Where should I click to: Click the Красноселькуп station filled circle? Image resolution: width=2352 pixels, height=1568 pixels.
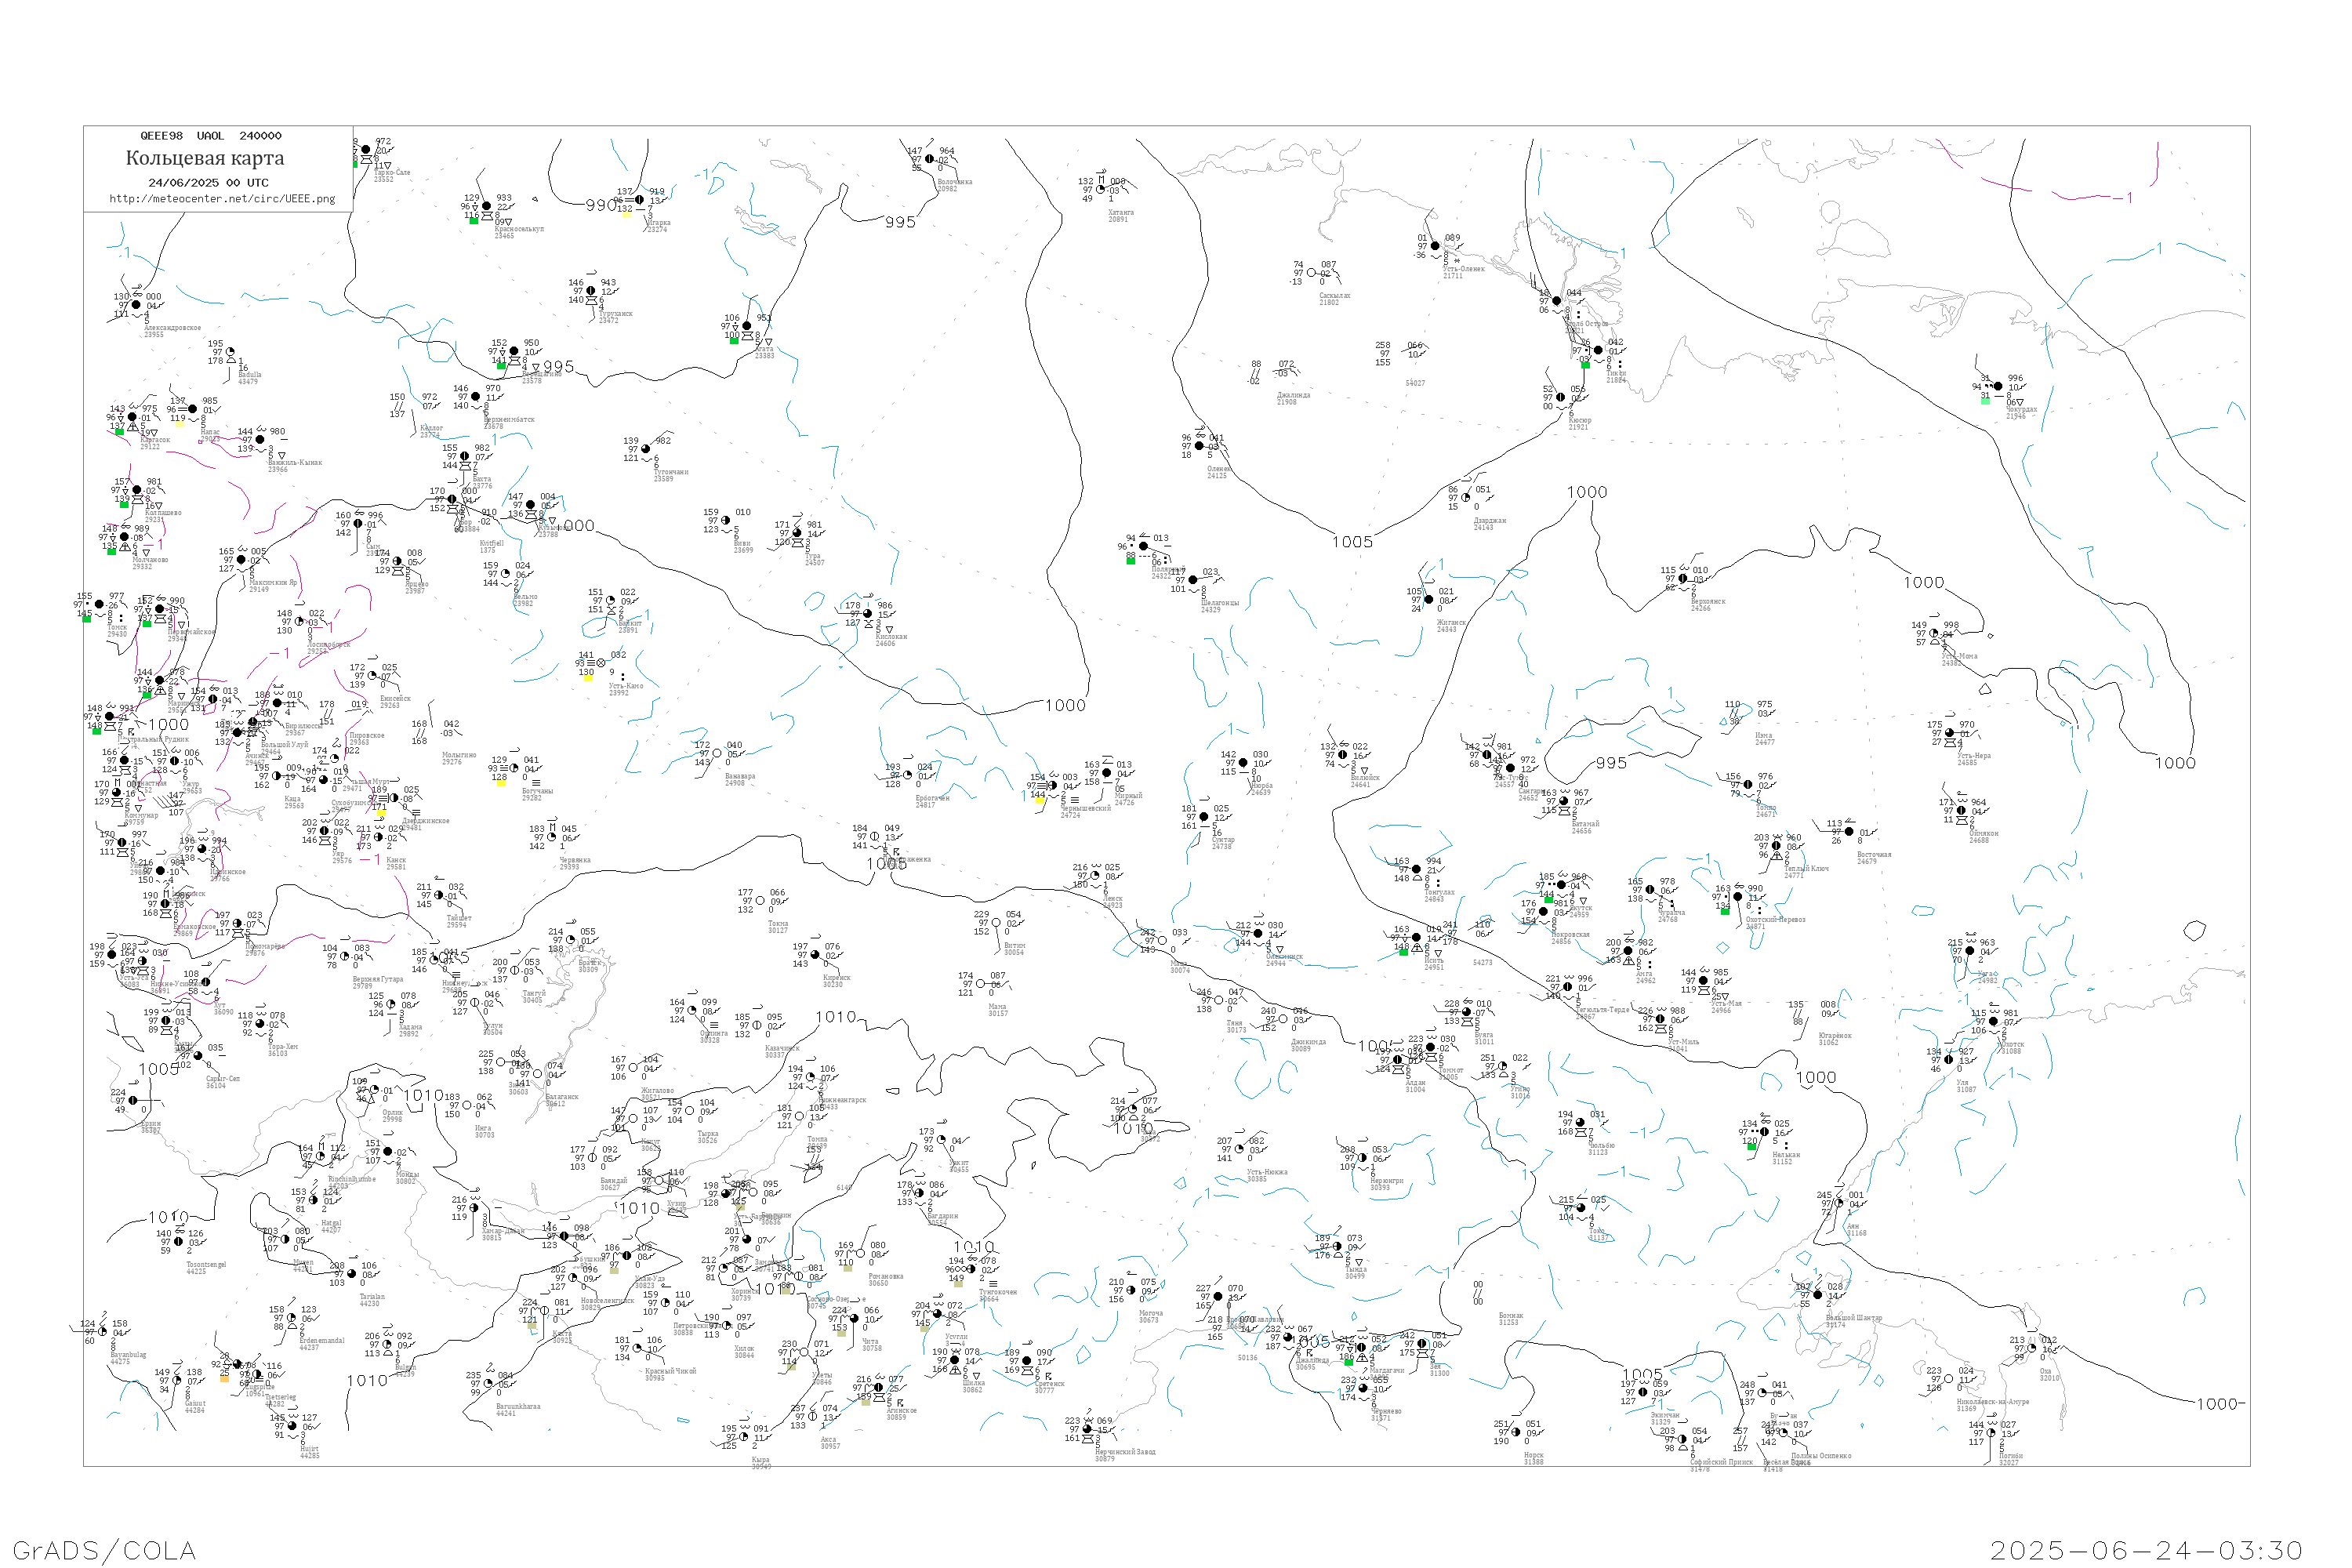(487, 207)
